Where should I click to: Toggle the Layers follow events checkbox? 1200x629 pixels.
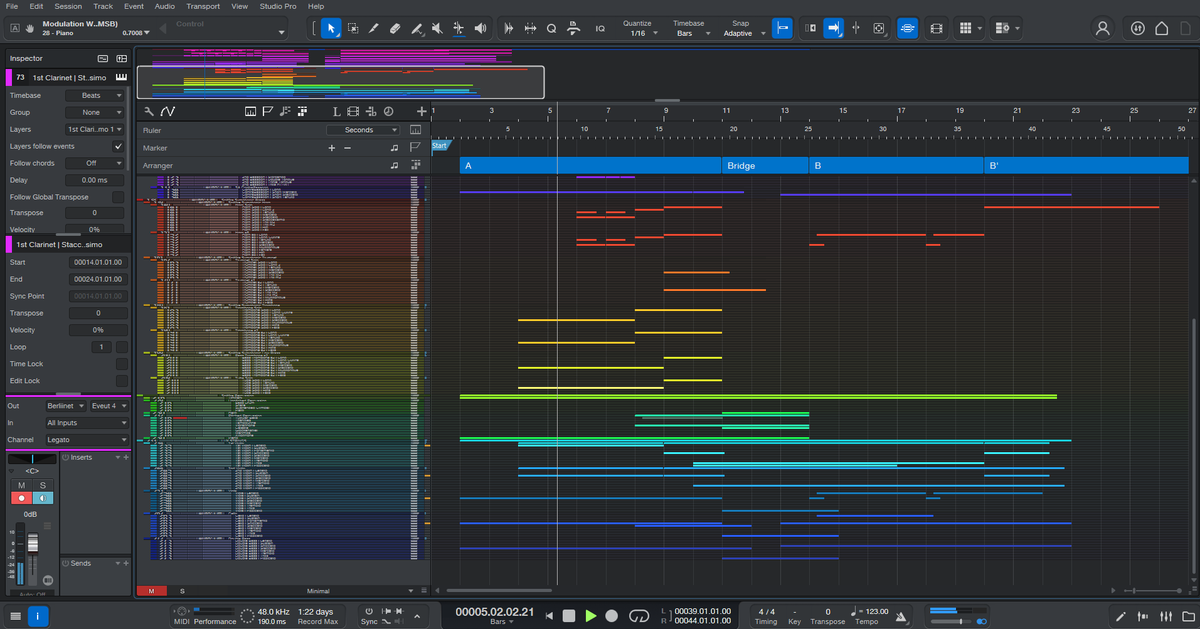tap(118, 146)
